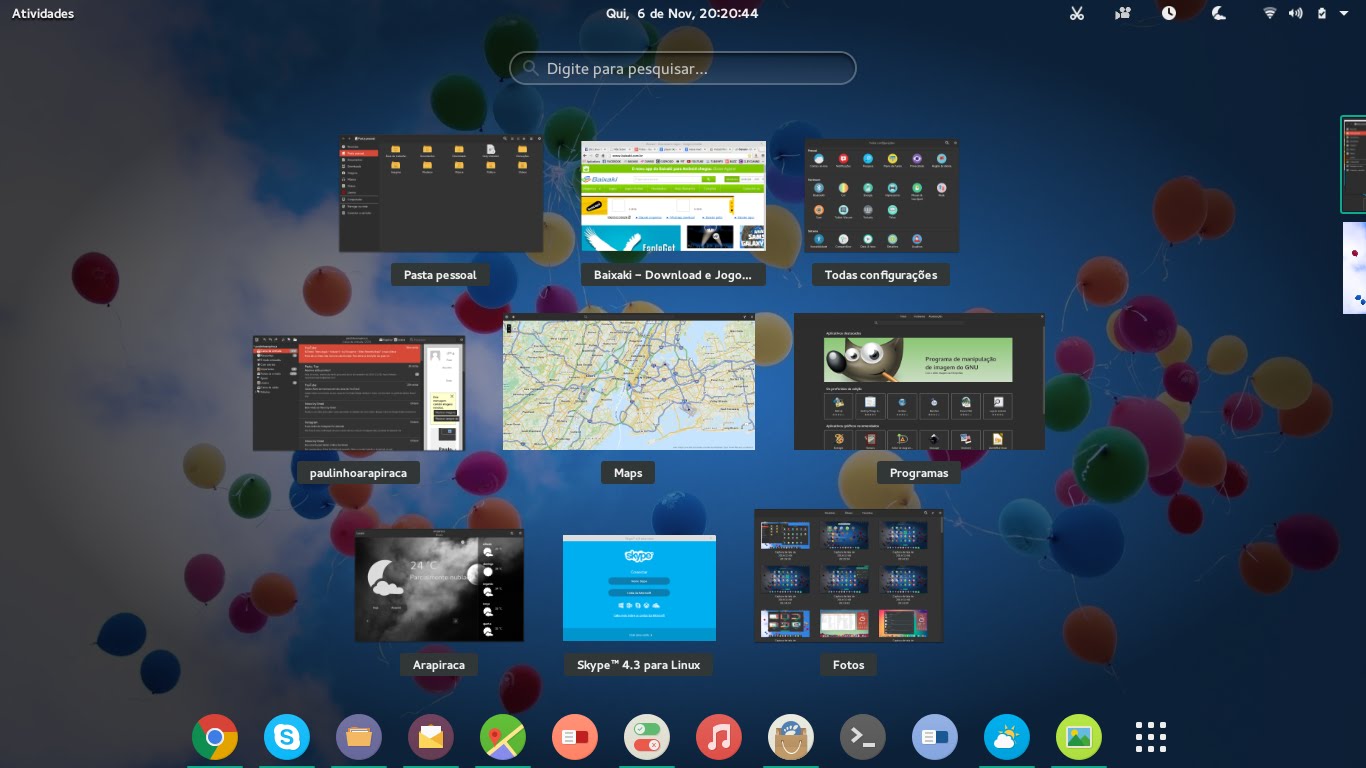Launch Skype from the dock
Image resolution: width=1366 pixels, height=768 pixels.
(x=287, y=737)
